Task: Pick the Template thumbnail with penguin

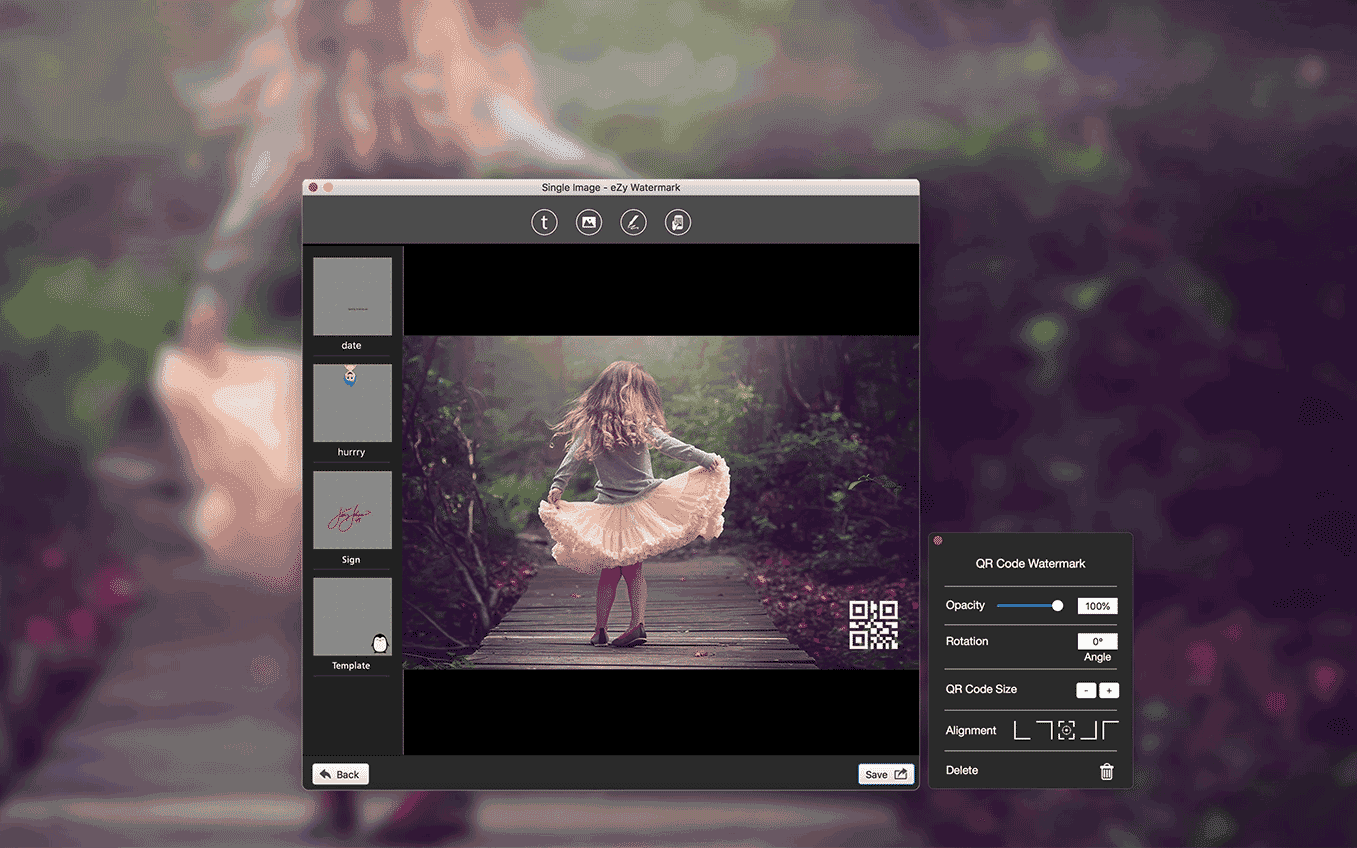Action: tap(352, 617)
